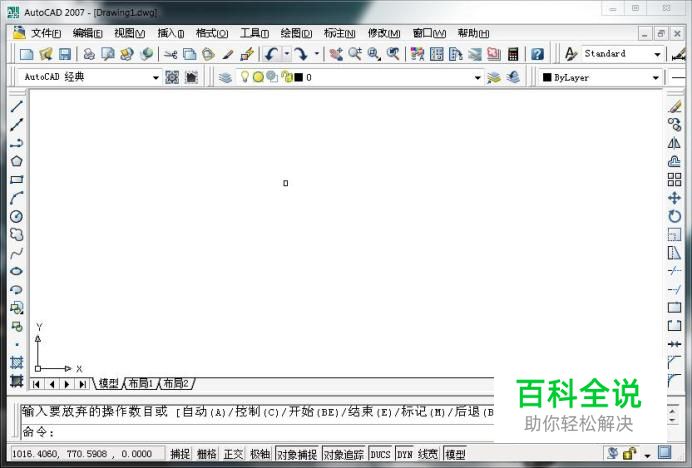Toggle 栅格 grid display
Image resolution: width=692 pixels, height=468 pixels.
click(x=207, y=454)
